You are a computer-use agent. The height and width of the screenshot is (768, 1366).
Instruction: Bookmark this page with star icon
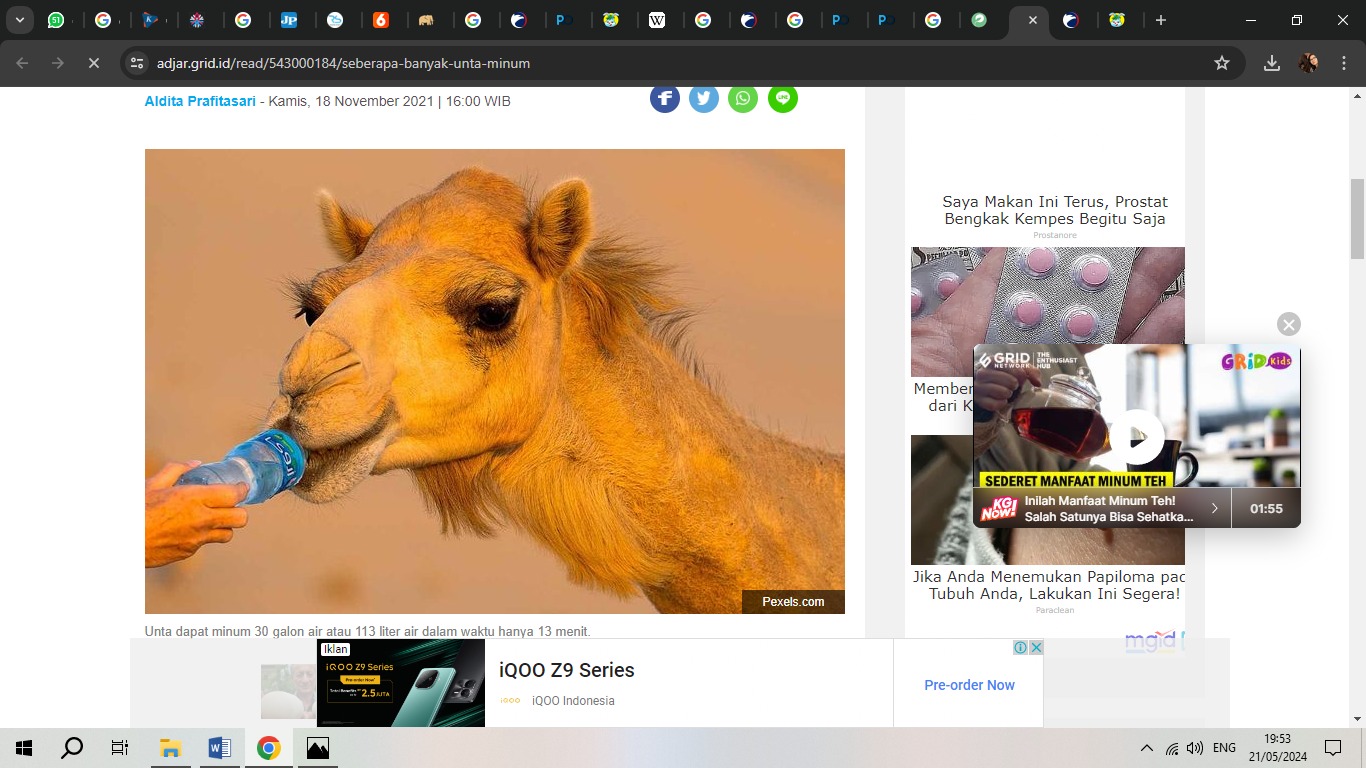(1221, 63)
